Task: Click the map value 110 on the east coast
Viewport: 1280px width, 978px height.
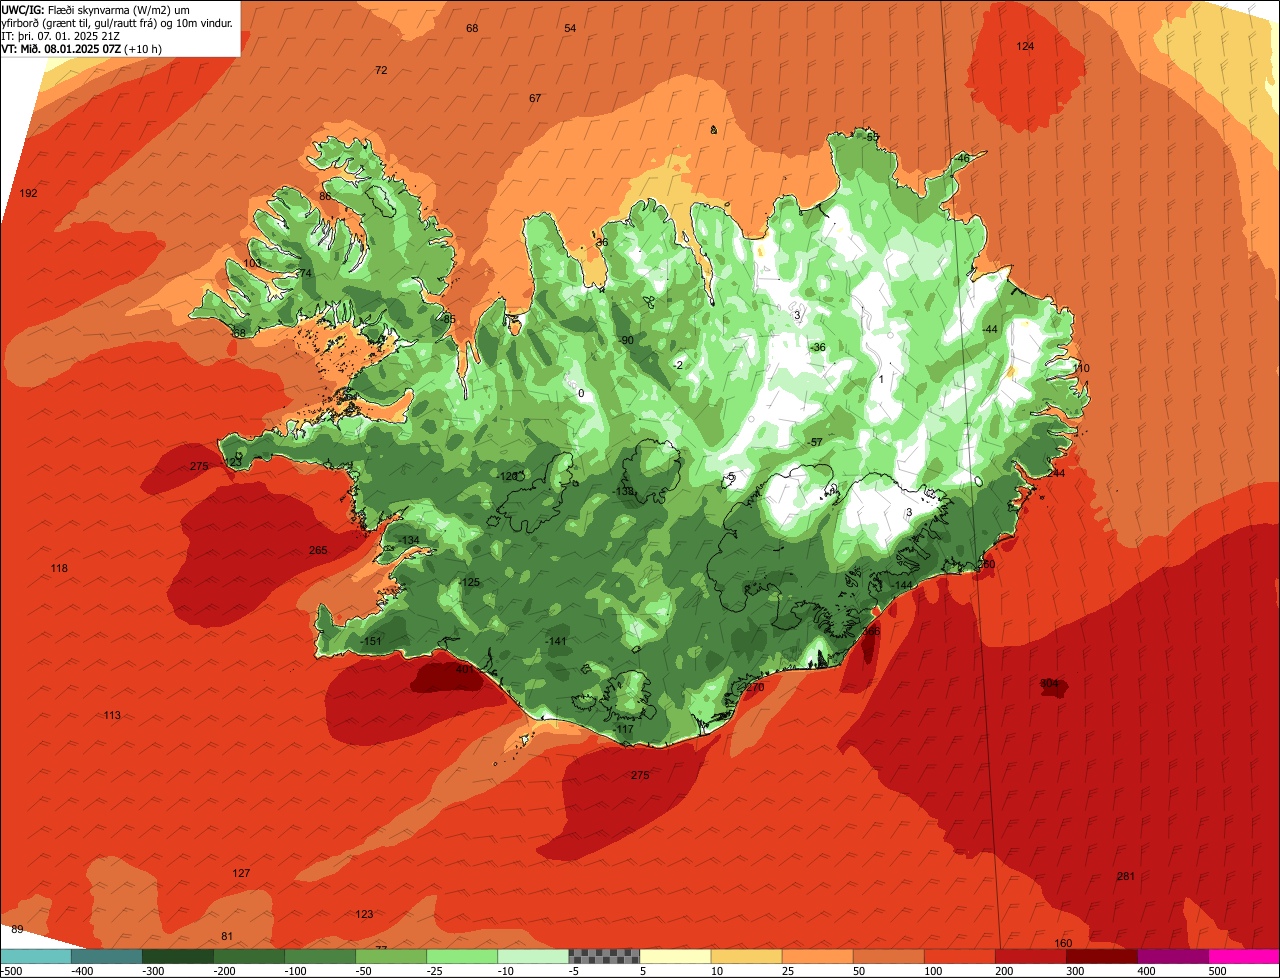Action: pyautogui.click(x=1081, y=368)
